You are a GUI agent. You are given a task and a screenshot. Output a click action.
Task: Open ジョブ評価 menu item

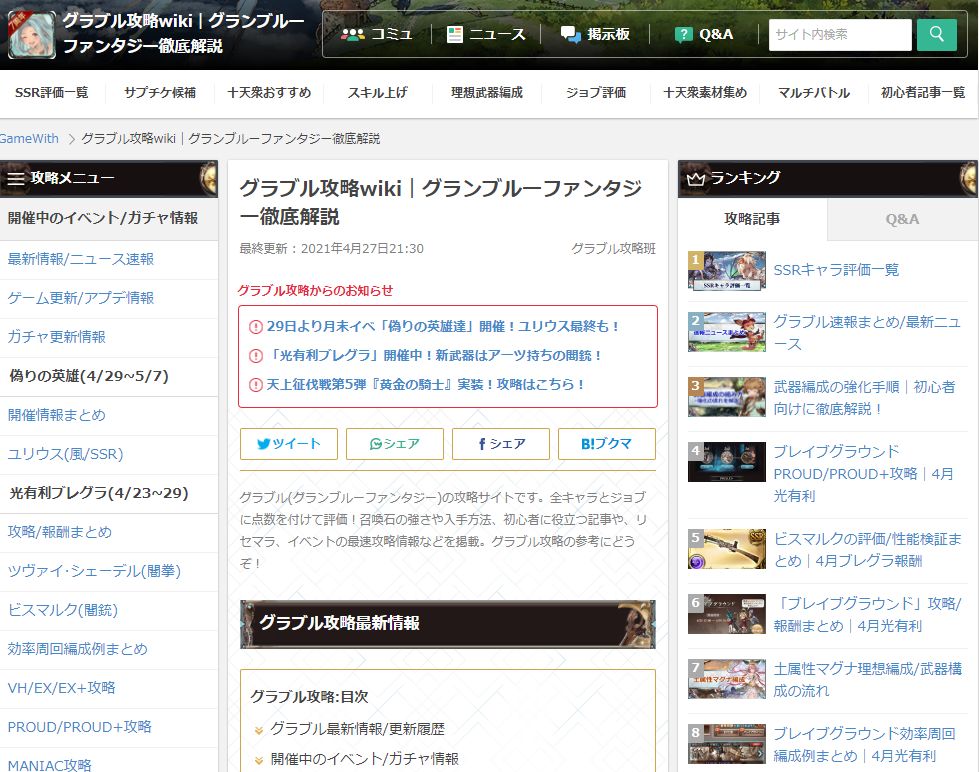[x=596, y=92]
